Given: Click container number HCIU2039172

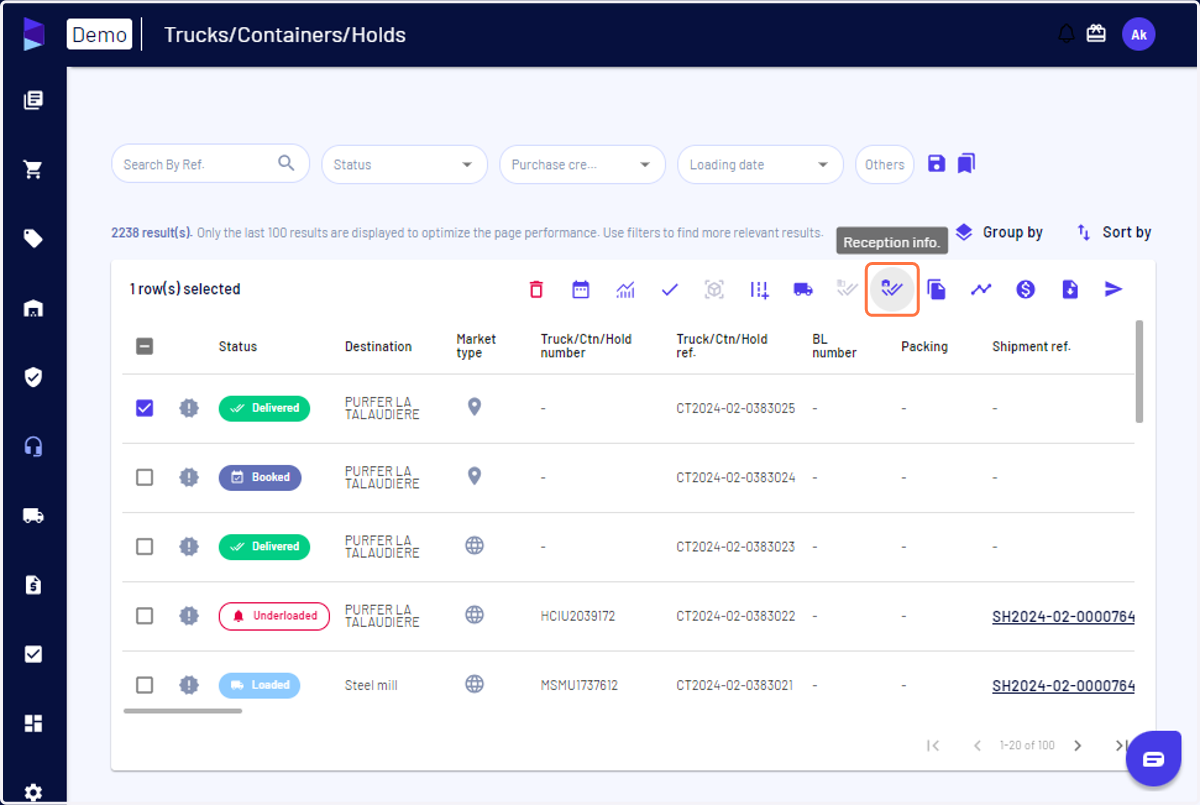Looking at the screenshot, I should pos(578,616).
